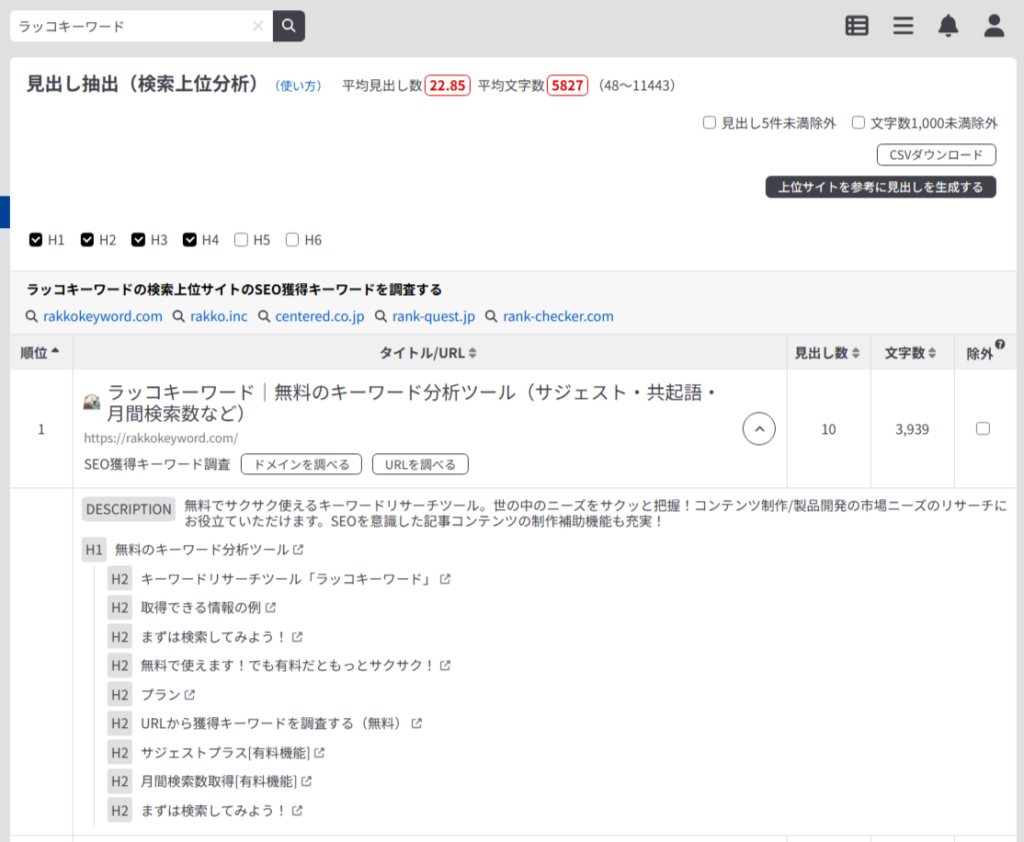The height and width of the screenshot is (842, 1024).
Task: Open the user account icon
Action: pos(994,26)
